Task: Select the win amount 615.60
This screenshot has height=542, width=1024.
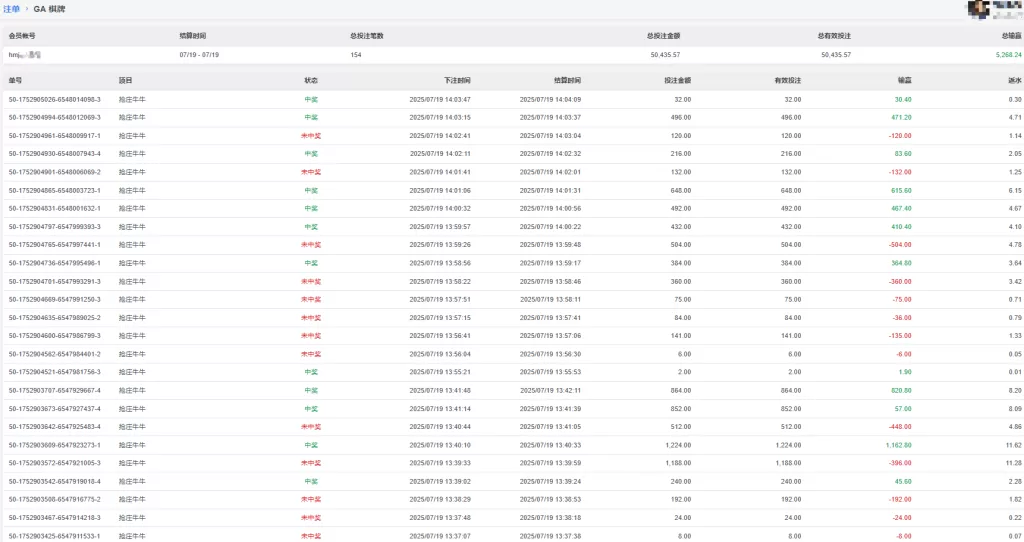Action: [901, 191]
